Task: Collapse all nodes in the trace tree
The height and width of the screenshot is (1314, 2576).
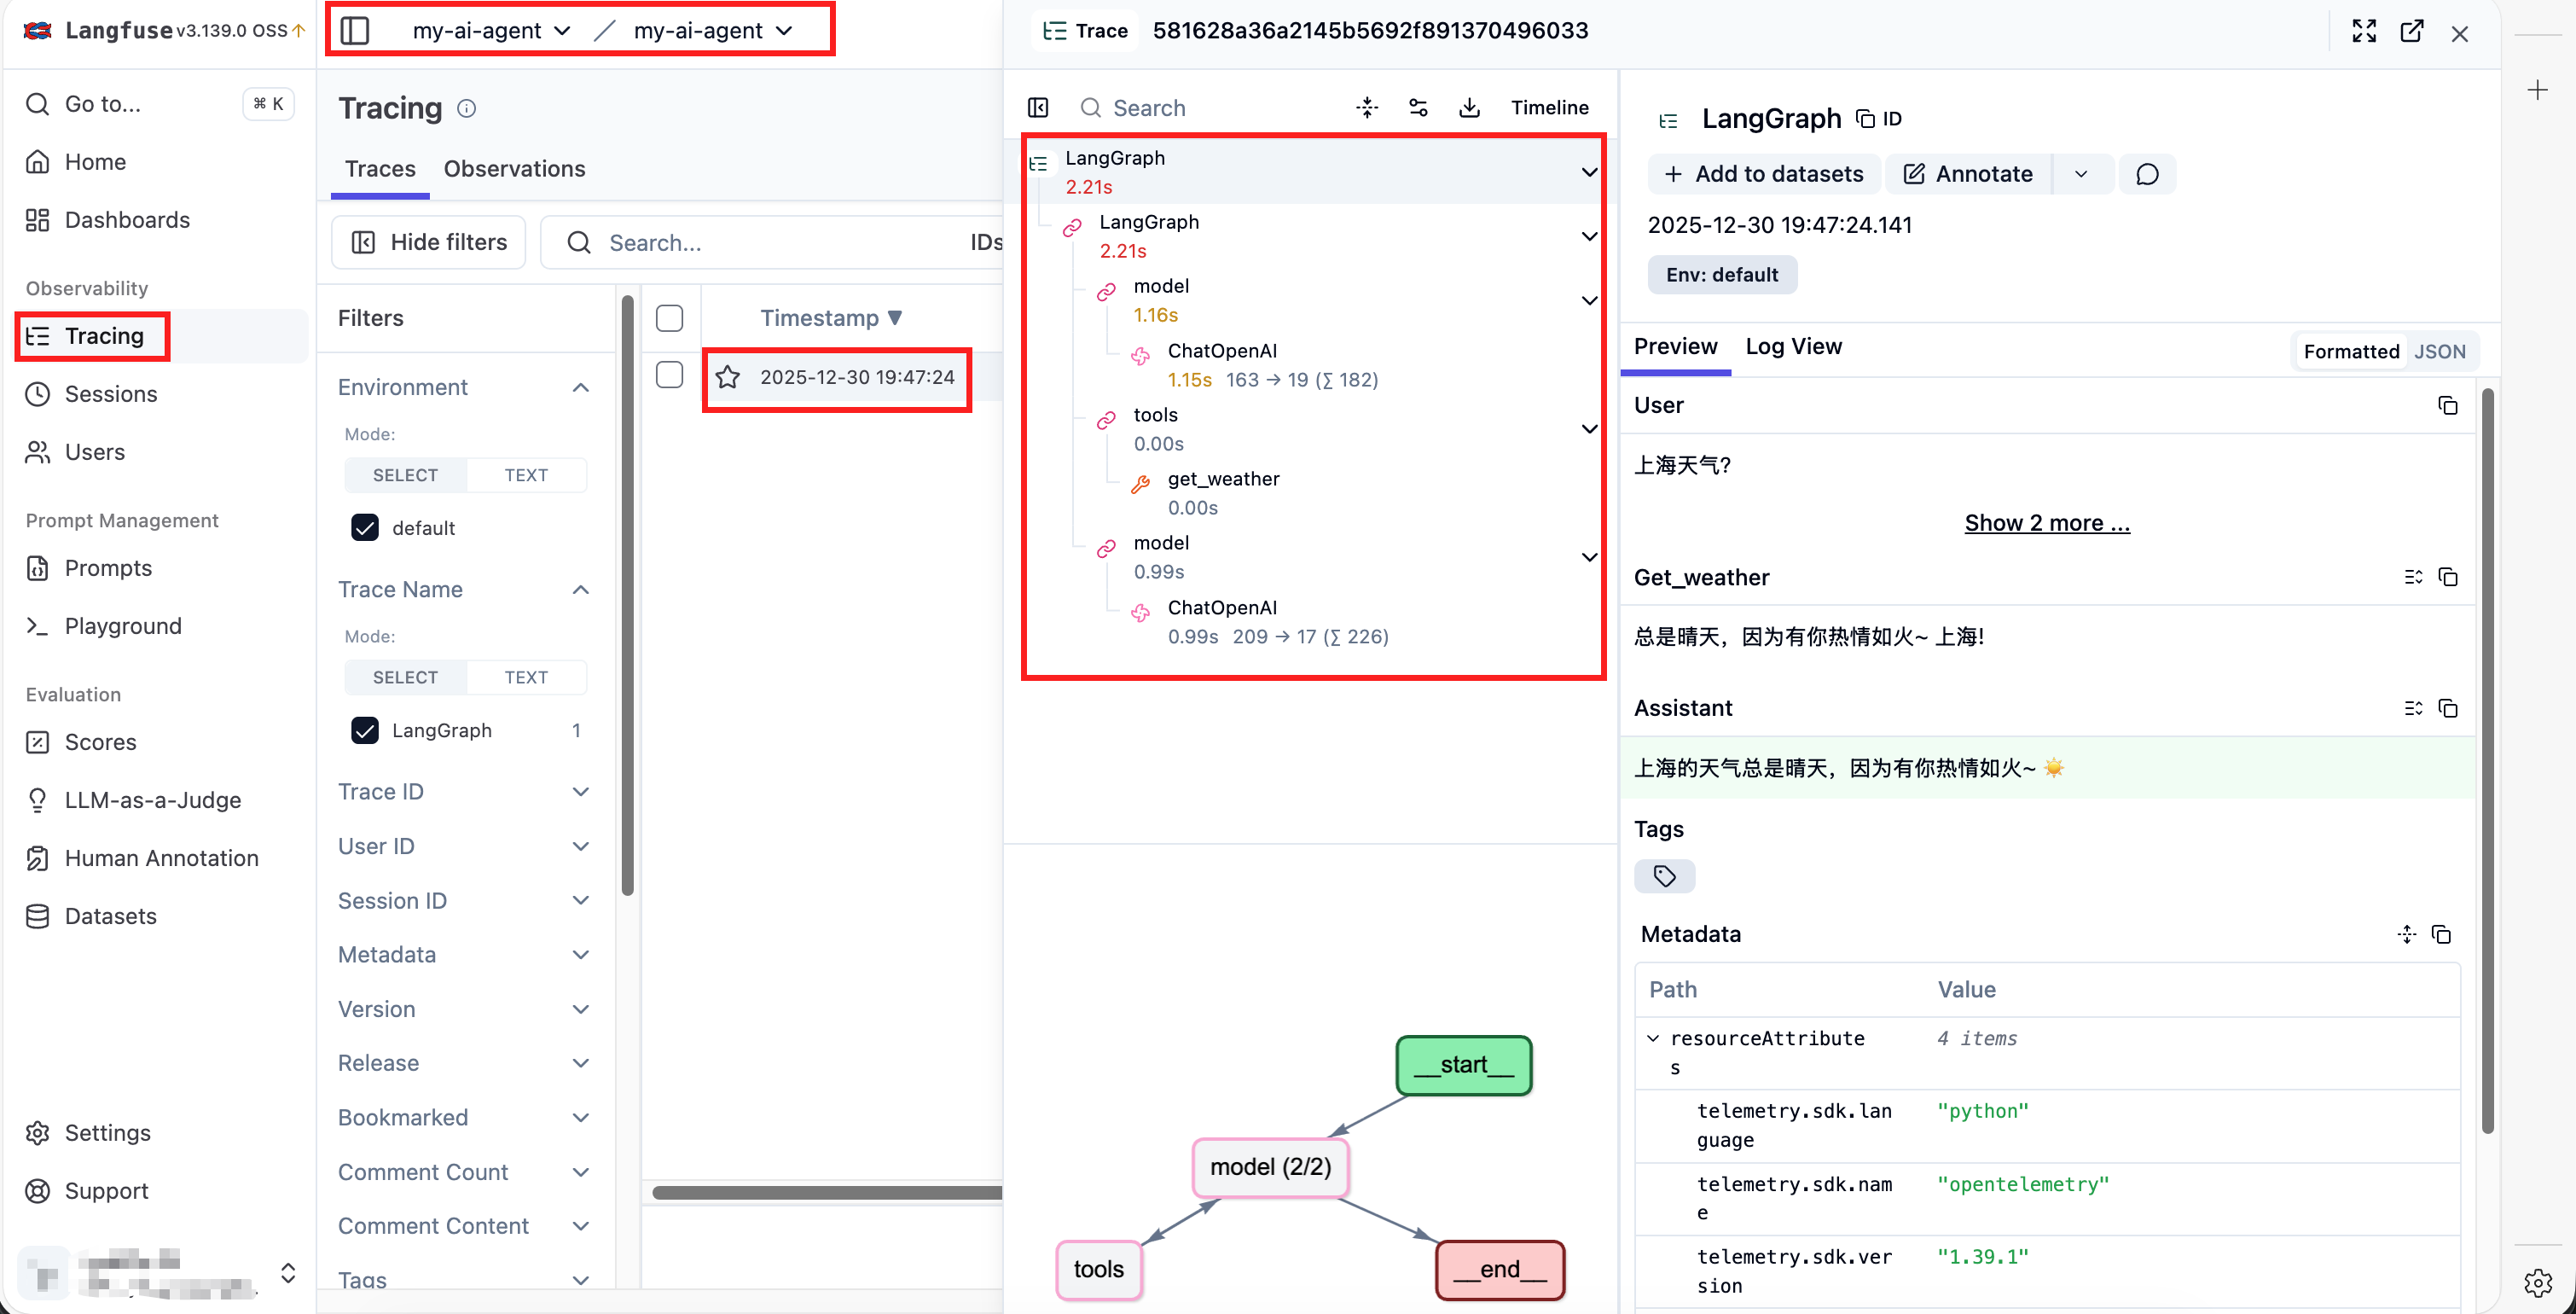Action: 1367,107
